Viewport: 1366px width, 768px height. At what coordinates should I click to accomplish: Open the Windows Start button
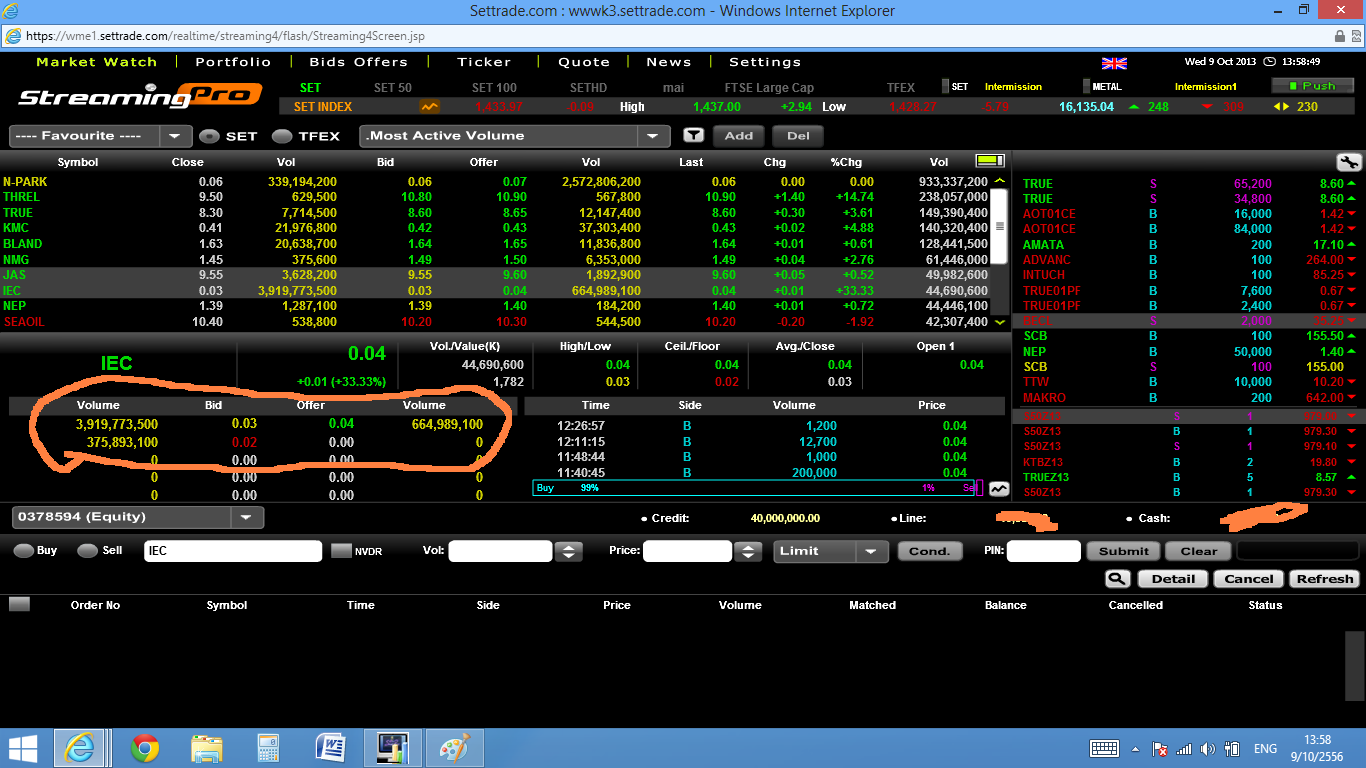23,748
